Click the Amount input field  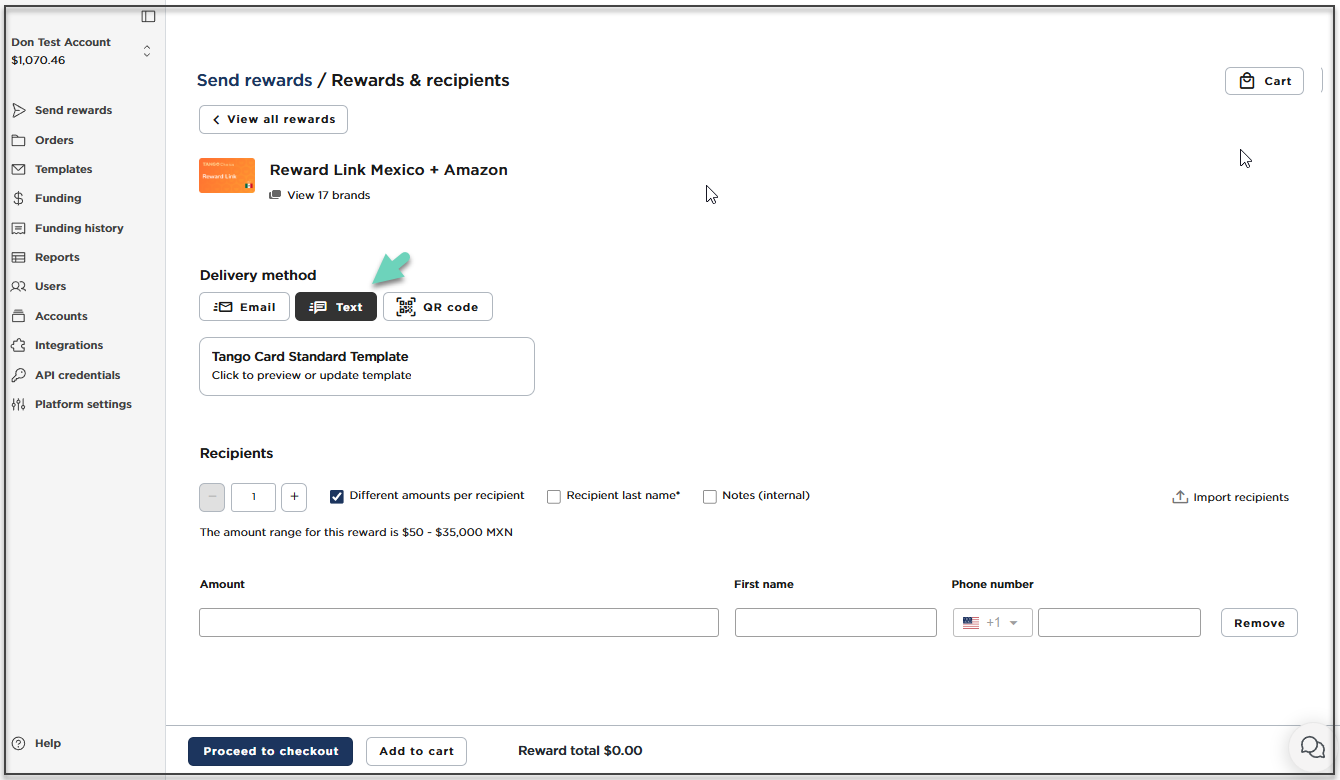click(x=458, y=622)
